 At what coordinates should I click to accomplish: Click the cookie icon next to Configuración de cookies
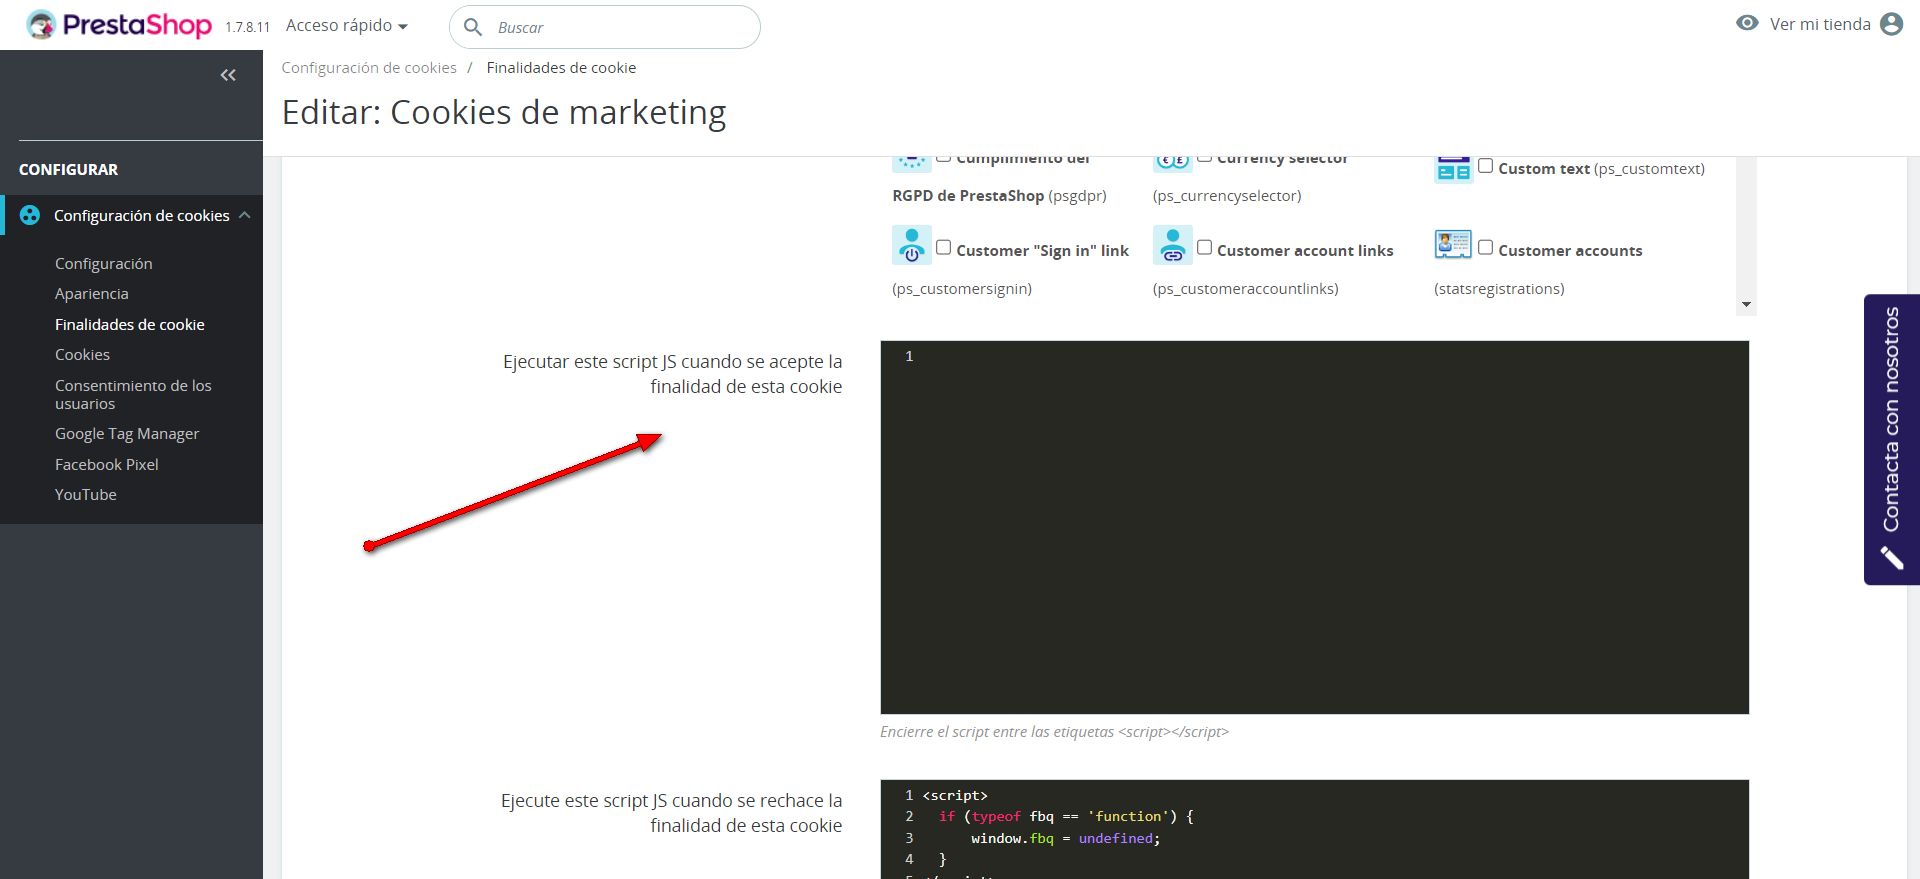pos(30,215)
